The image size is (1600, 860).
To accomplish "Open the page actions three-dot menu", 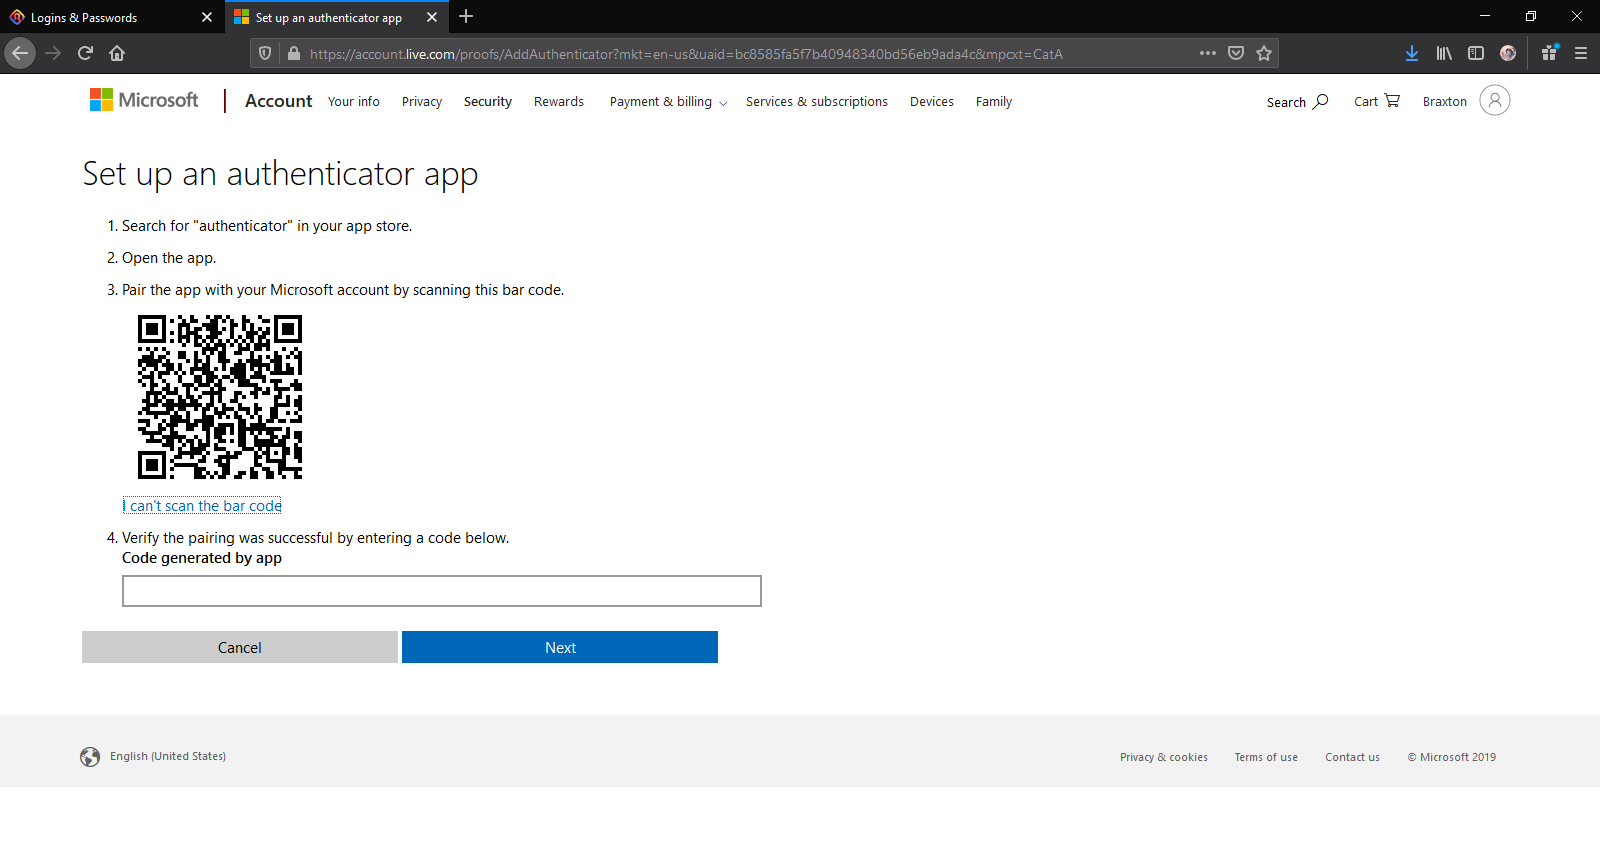I will [x=1208, y=53].
